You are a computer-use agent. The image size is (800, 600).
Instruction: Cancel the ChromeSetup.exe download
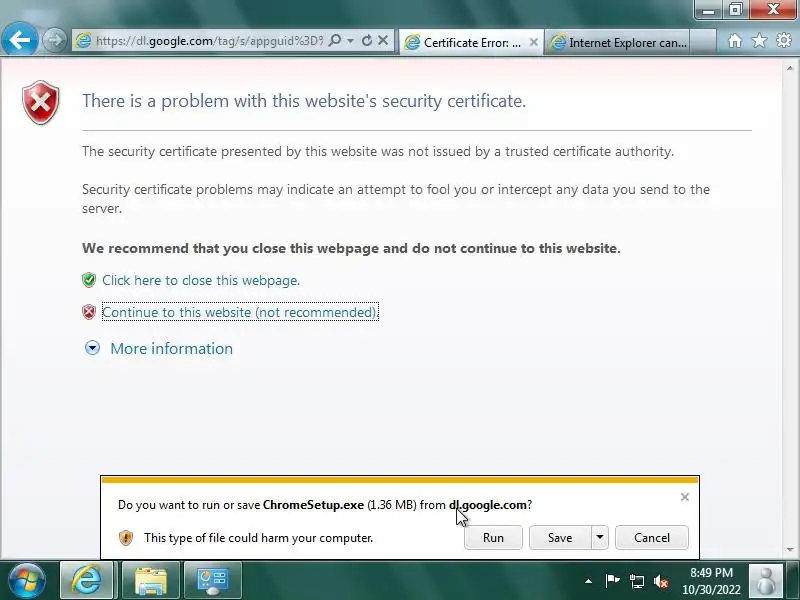tap(652, 538)
